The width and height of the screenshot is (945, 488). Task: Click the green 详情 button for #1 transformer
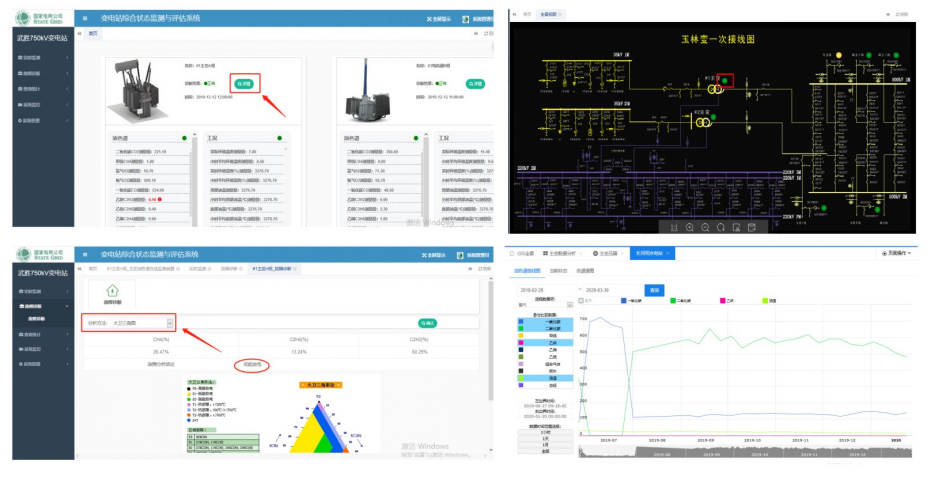pos(245,84)
